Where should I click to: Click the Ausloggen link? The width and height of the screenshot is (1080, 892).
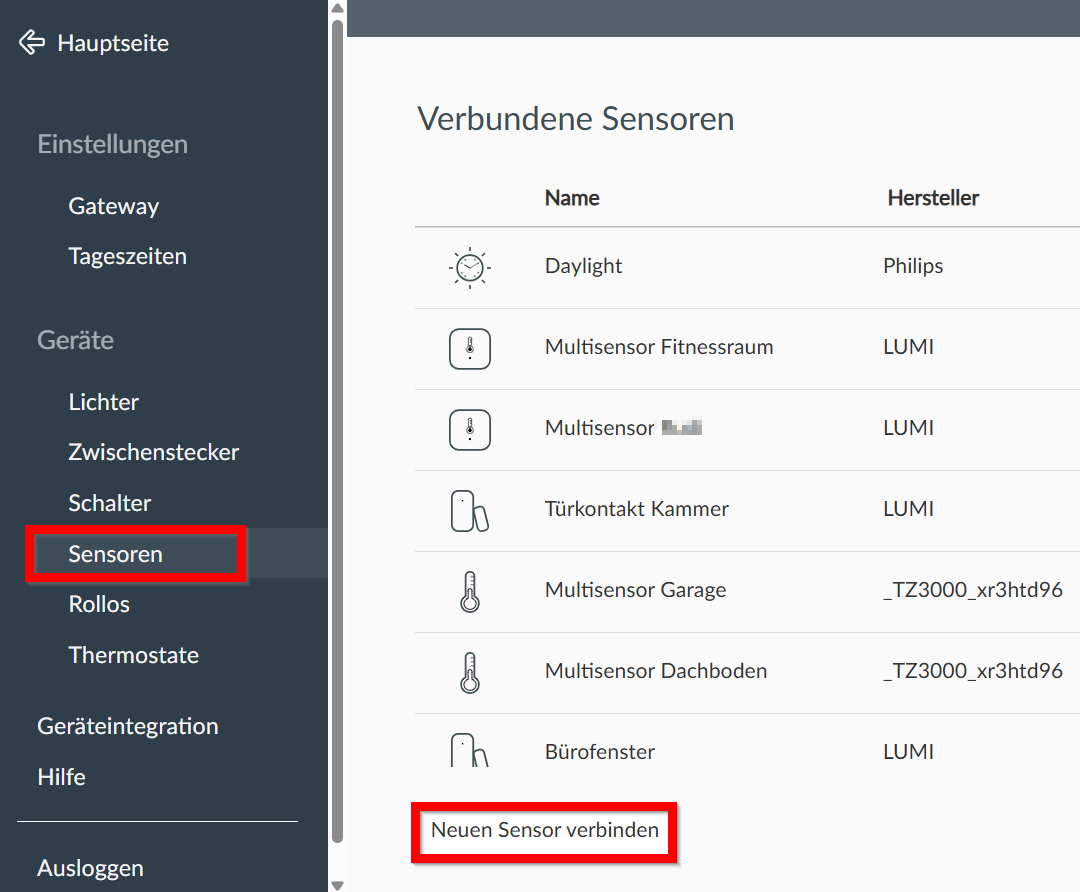(90, 868)
